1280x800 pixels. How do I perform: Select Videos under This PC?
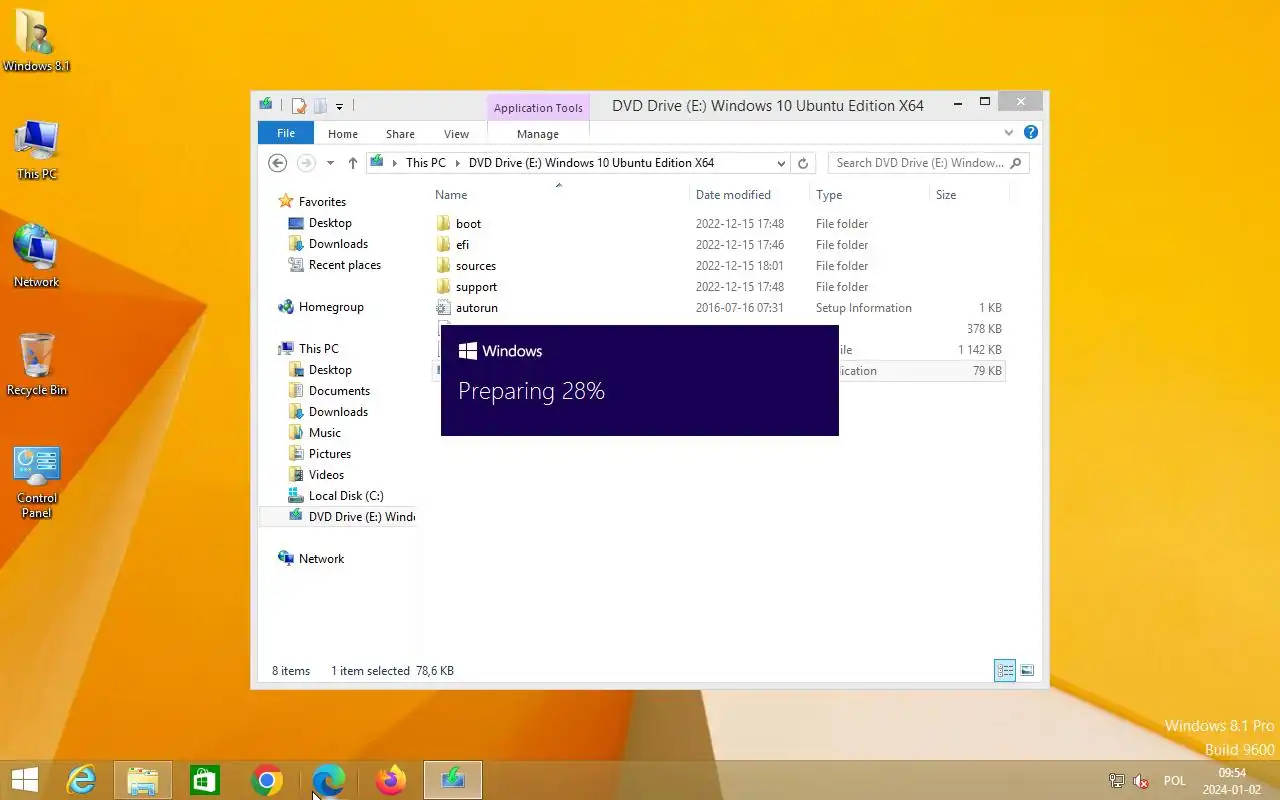[x=326, y=475]
